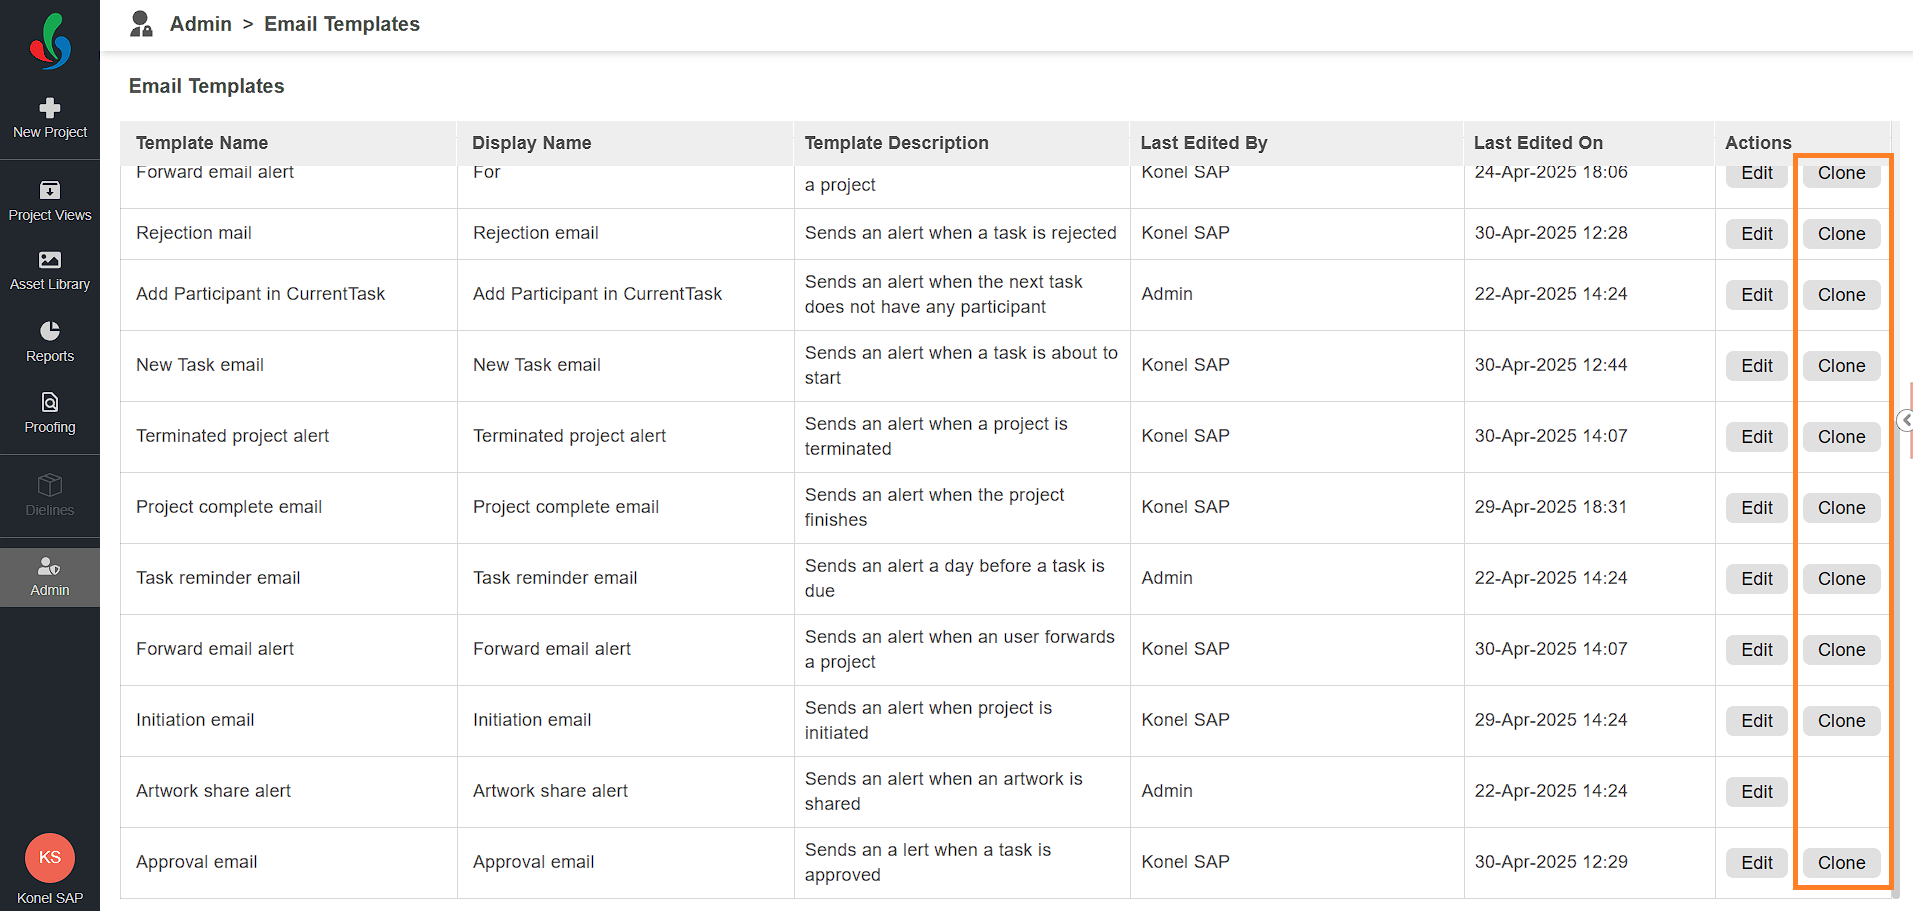Select 'Artwork share alert' template name

[213, 791]
